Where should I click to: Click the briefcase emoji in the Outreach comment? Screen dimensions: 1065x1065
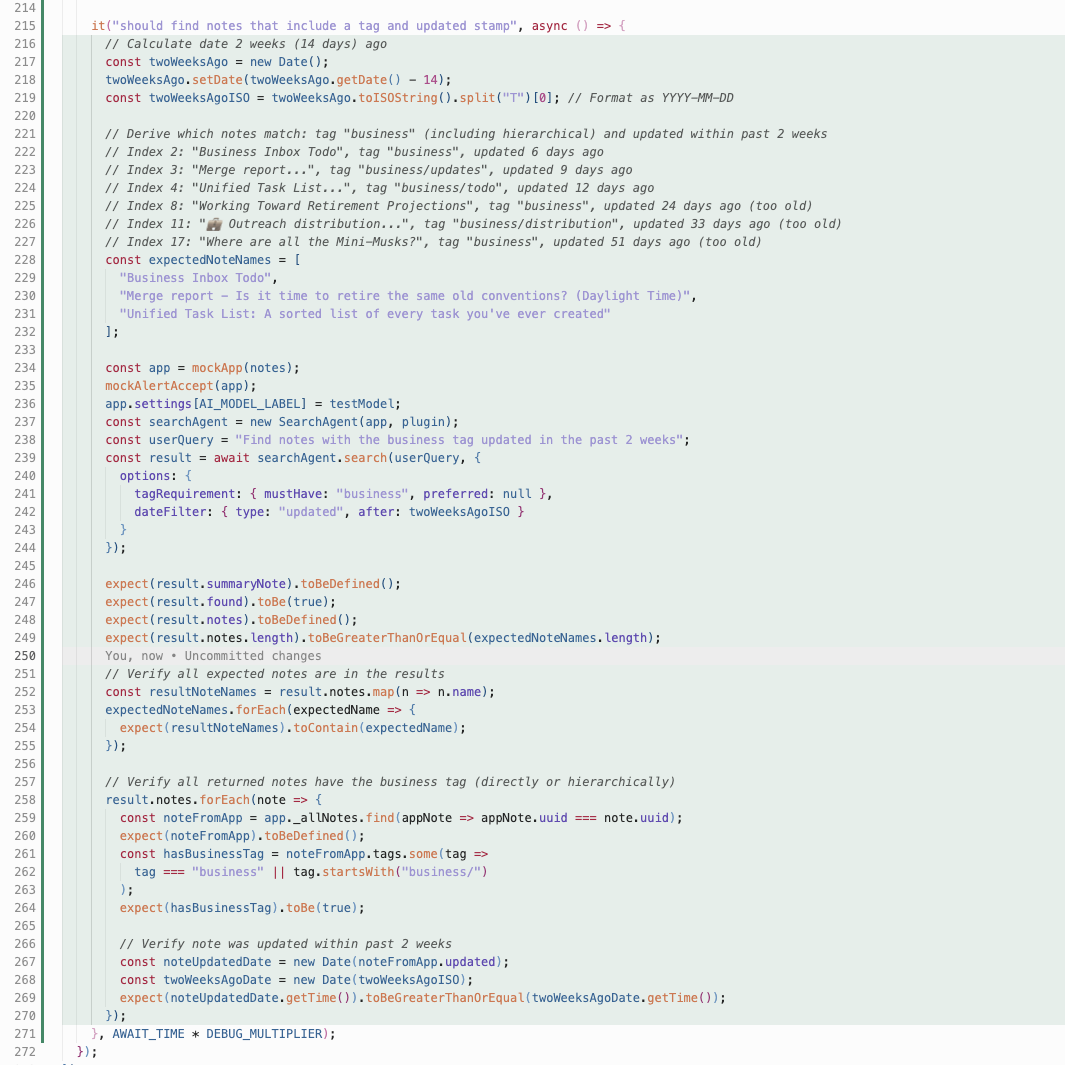coord(213,224)
